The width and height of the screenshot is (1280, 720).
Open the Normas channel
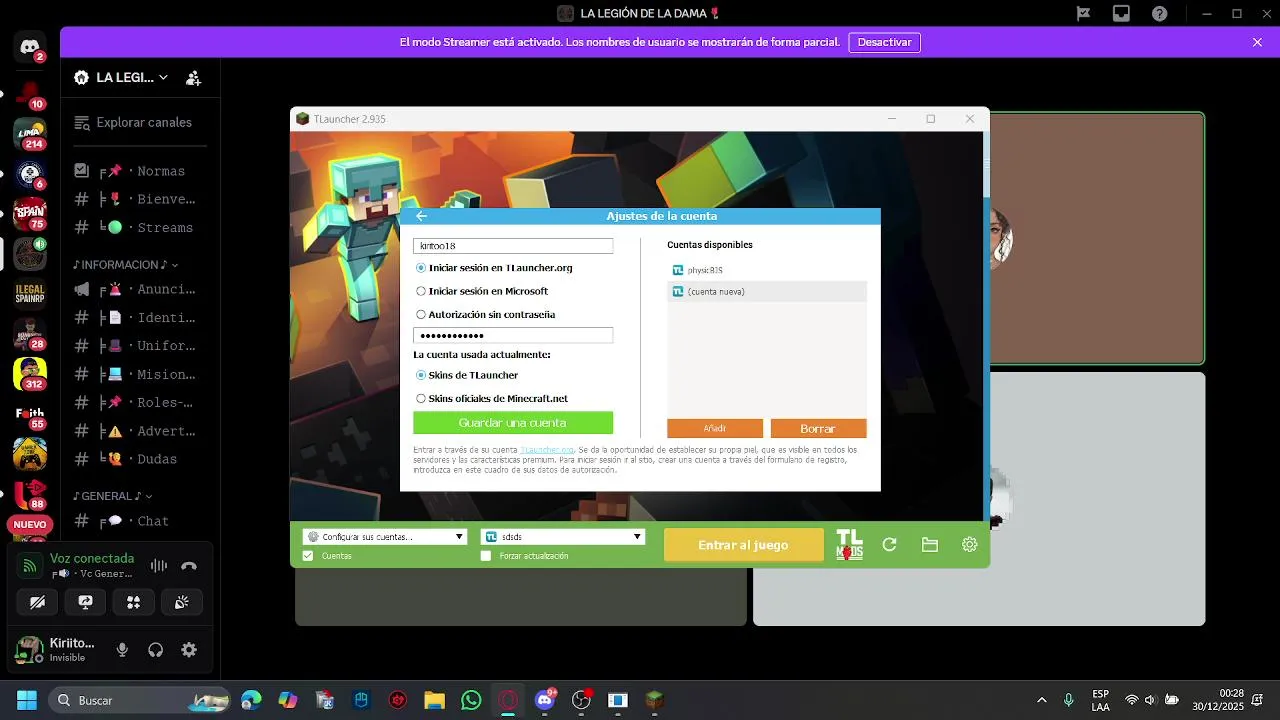140,171
